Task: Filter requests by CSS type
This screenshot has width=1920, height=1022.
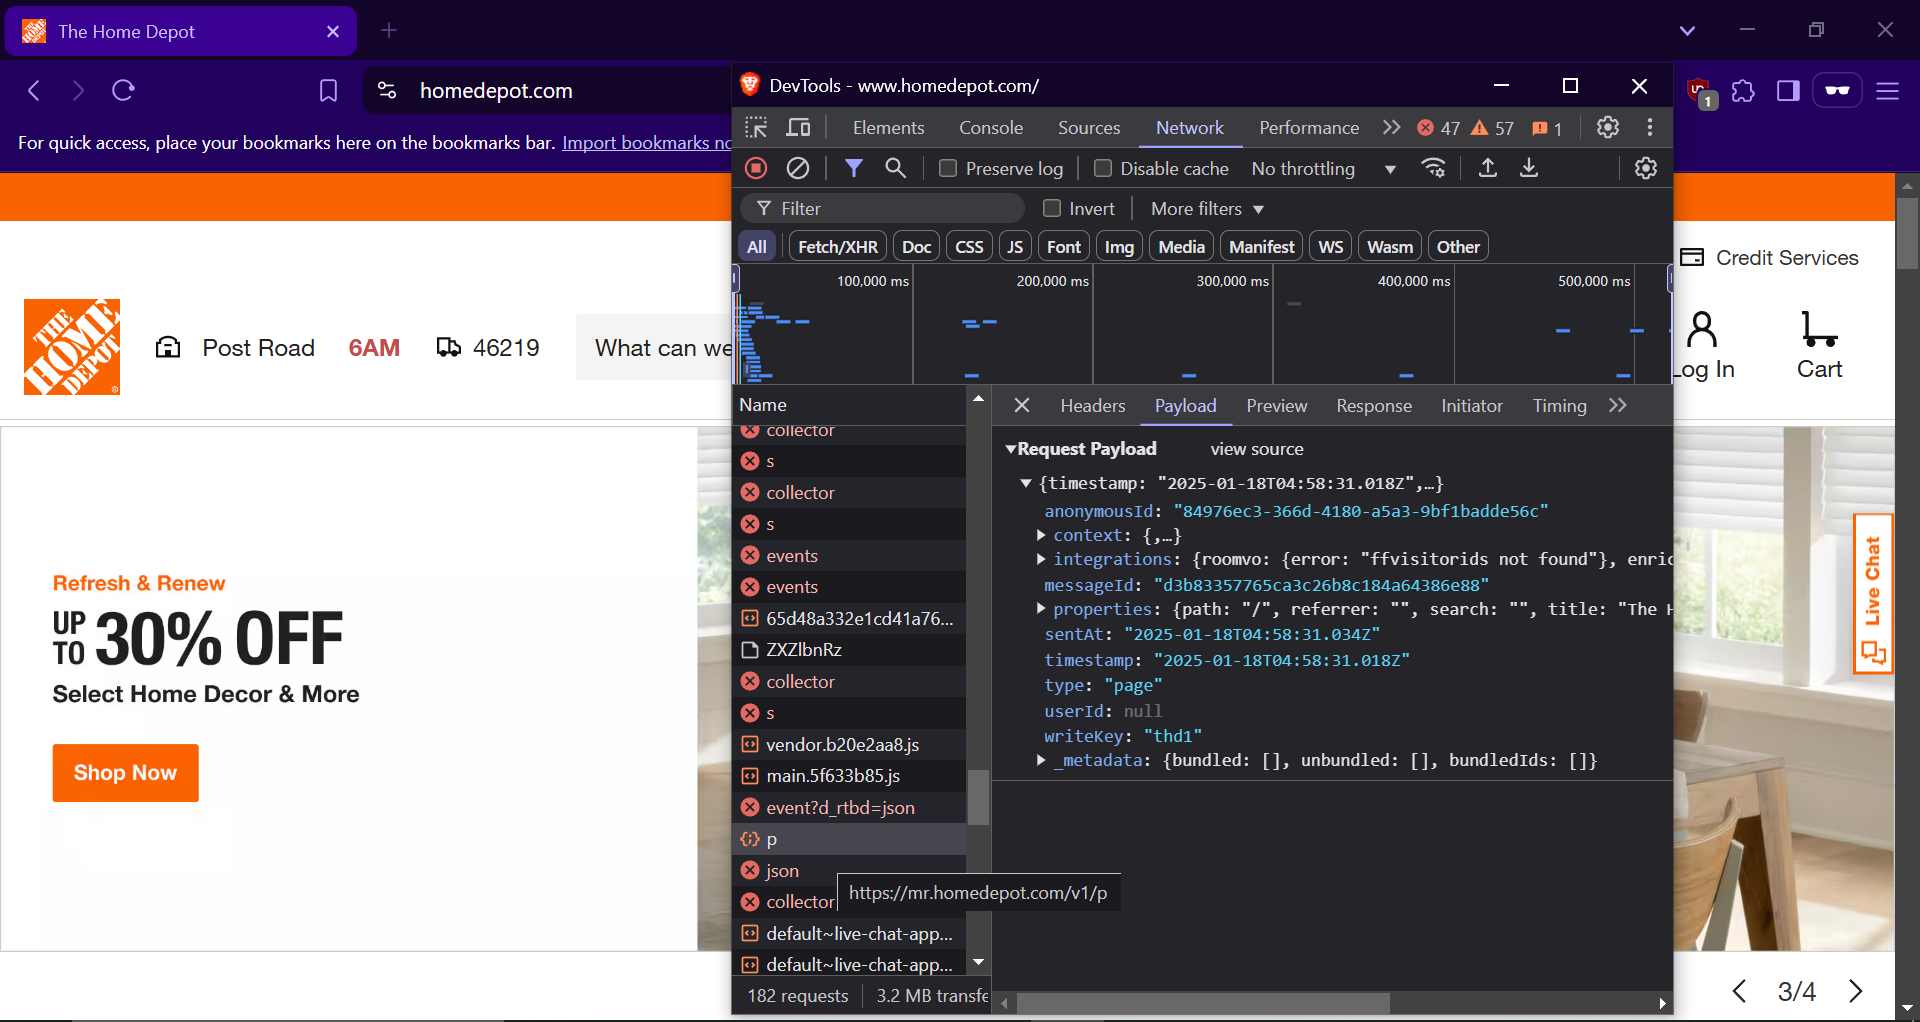Action: click(x=969, y=247)
